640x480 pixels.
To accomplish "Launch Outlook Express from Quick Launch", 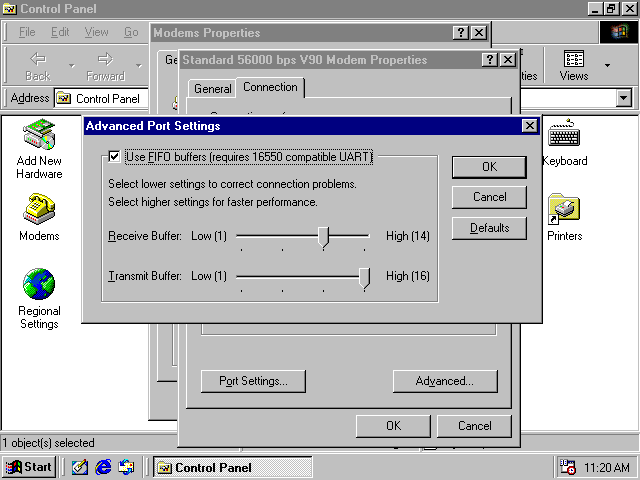I will (126, 467).
